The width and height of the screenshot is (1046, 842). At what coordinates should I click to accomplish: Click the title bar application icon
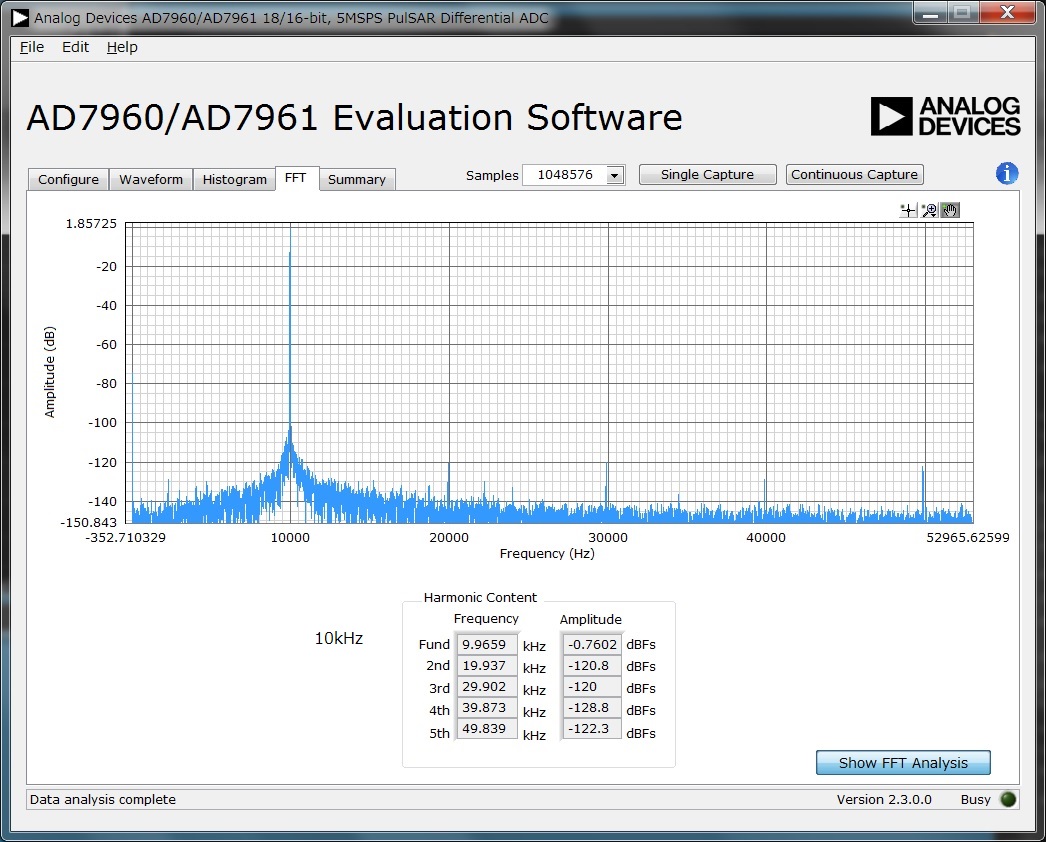[20, 18]
